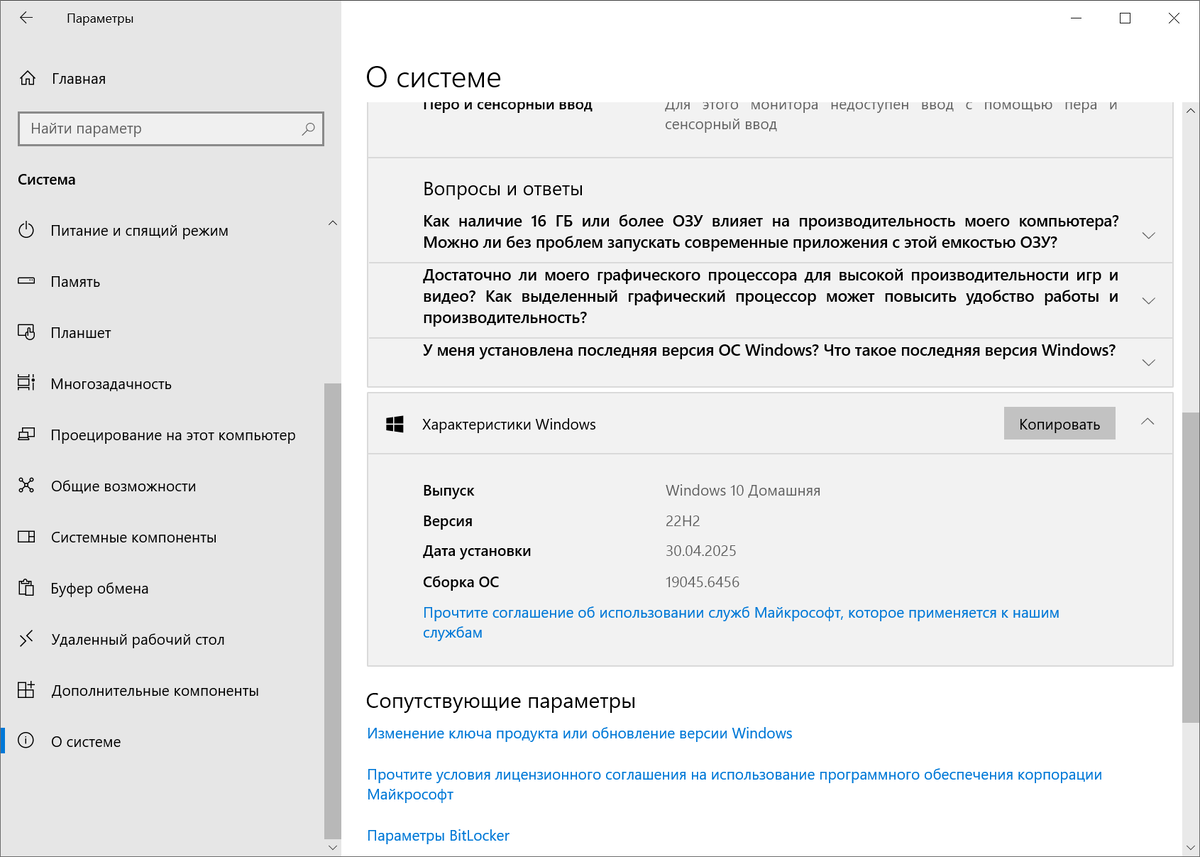Click the OS build 19045.6456

(x=703, y=582)
